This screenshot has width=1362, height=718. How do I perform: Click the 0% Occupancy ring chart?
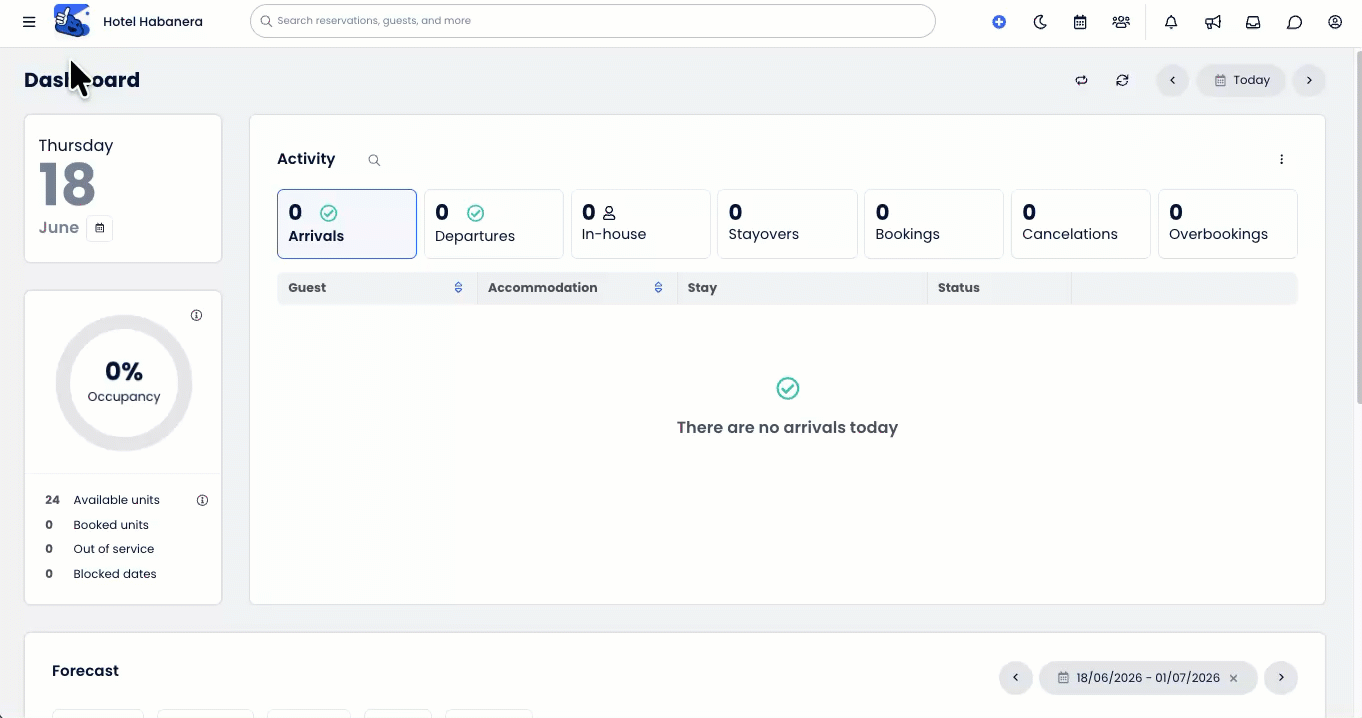click(124, 383)
